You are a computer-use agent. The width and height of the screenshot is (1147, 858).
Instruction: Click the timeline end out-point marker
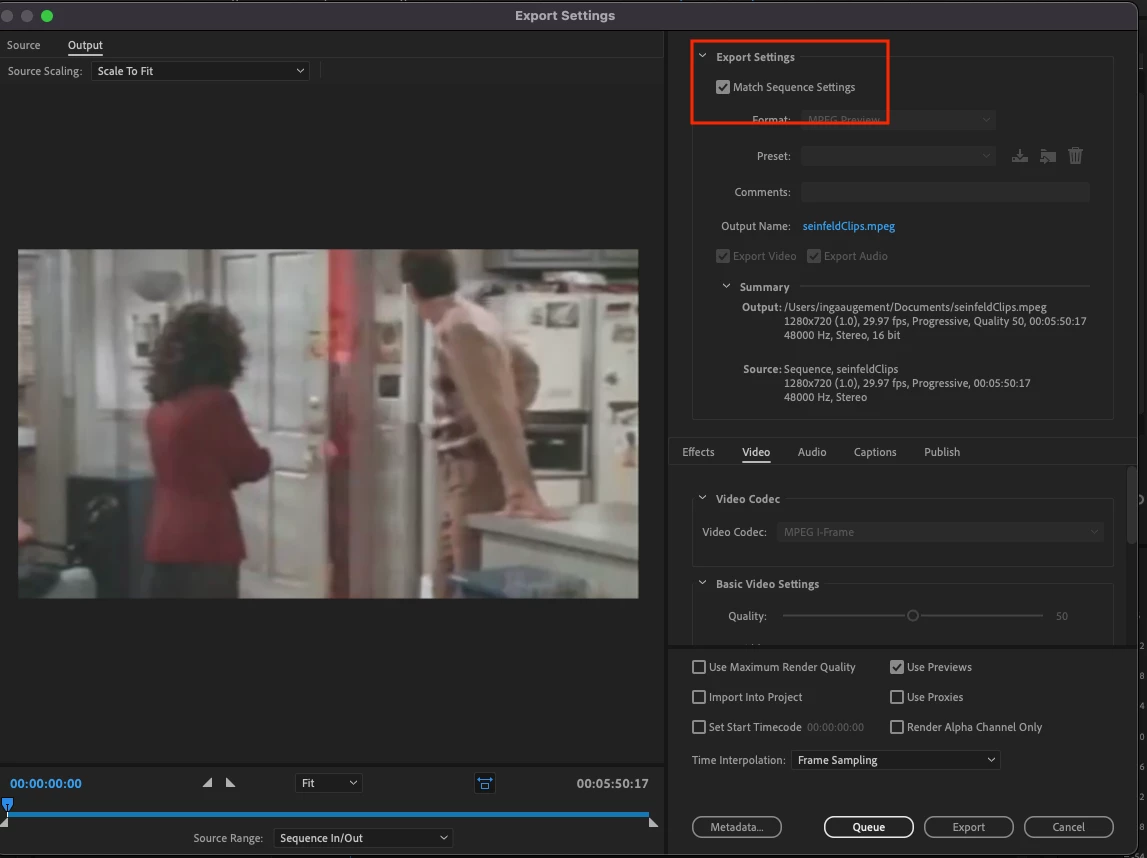click(653, 822)
